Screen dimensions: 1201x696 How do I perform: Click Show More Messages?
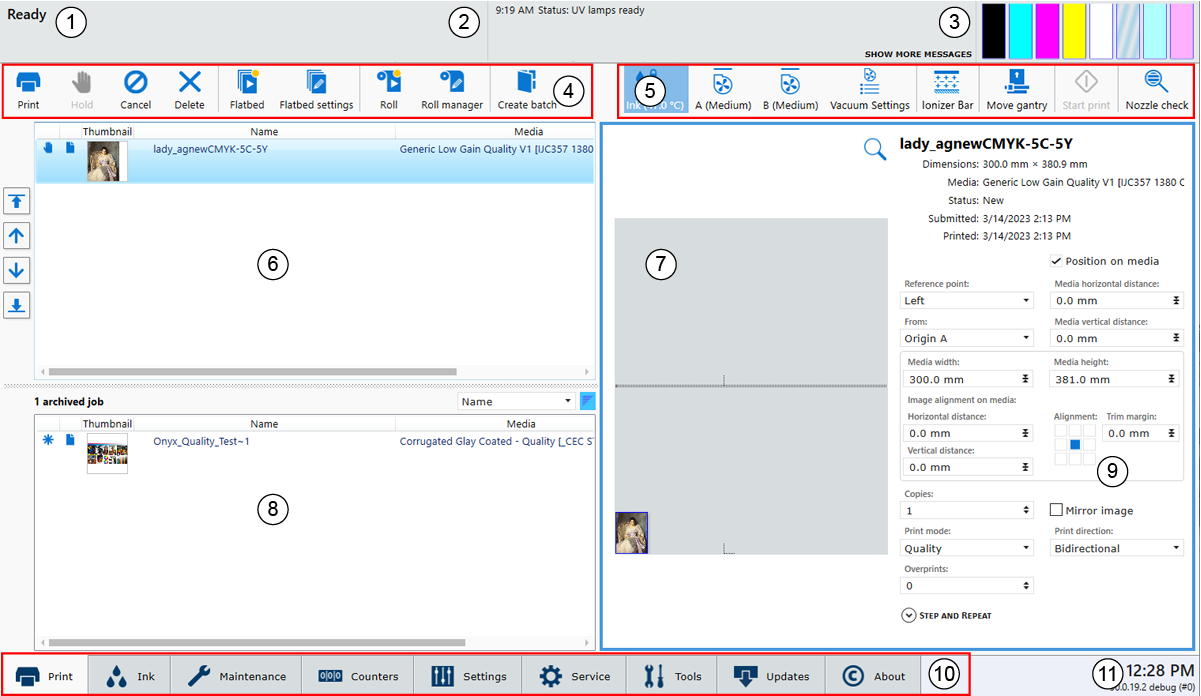point(917,54)
